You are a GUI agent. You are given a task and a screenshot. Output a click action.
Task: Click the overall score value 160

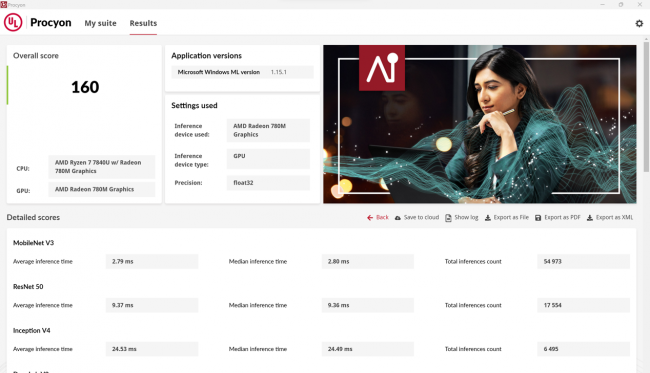point(85,87)
